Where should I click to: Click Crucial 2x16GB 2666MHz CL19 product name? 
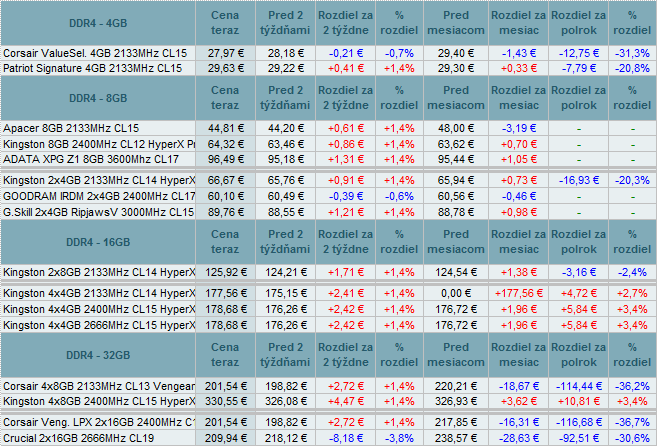click(x=78, y=438)
